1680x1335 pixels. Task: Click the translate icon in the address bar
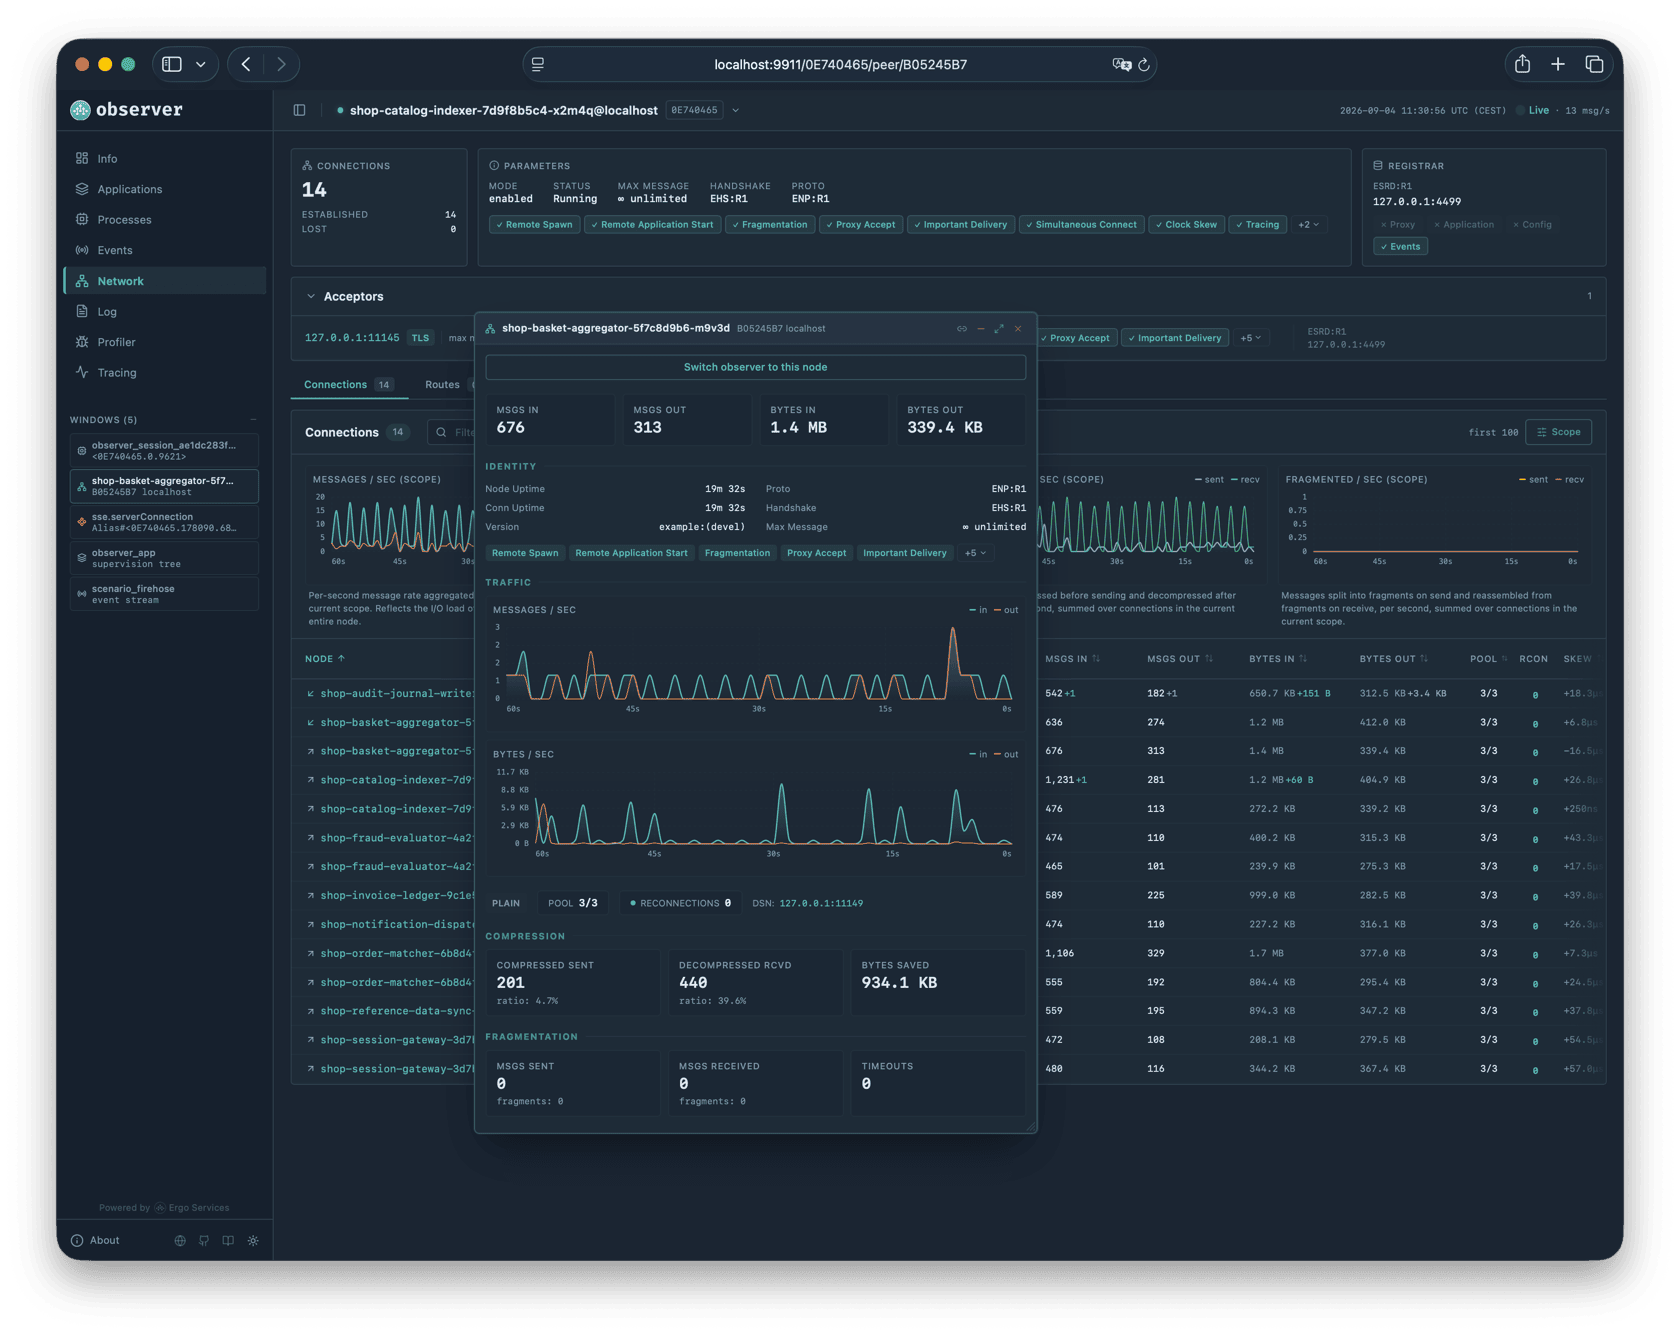pos(1121,65)
